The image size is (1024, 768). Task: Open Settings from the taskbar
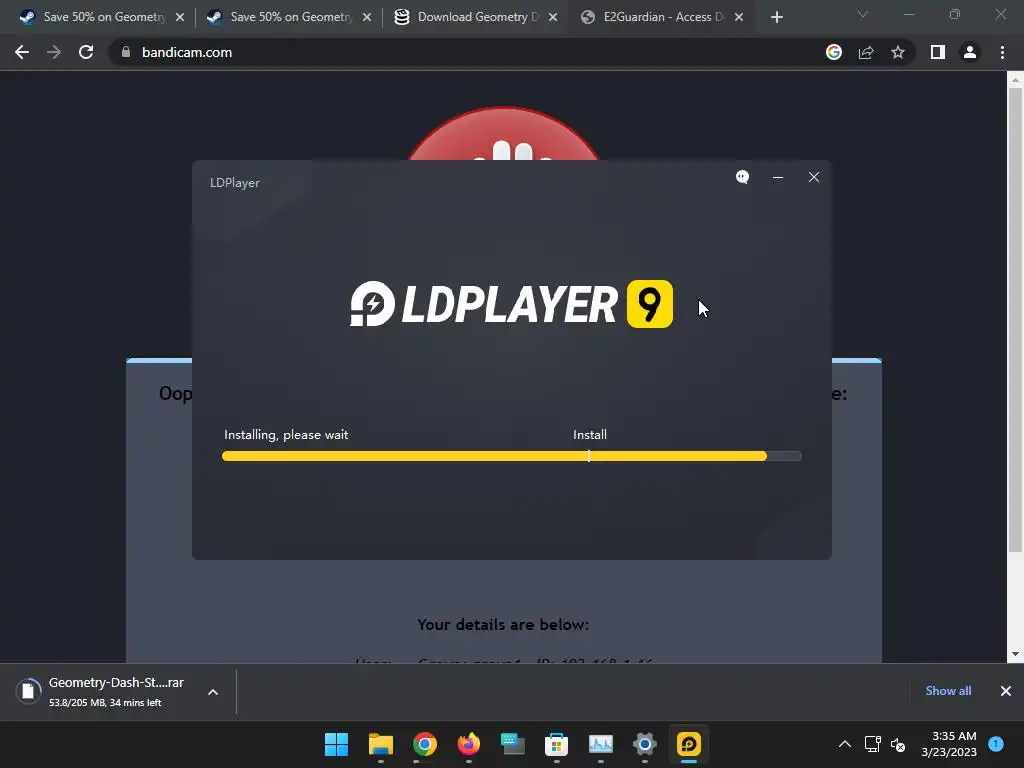645,744
